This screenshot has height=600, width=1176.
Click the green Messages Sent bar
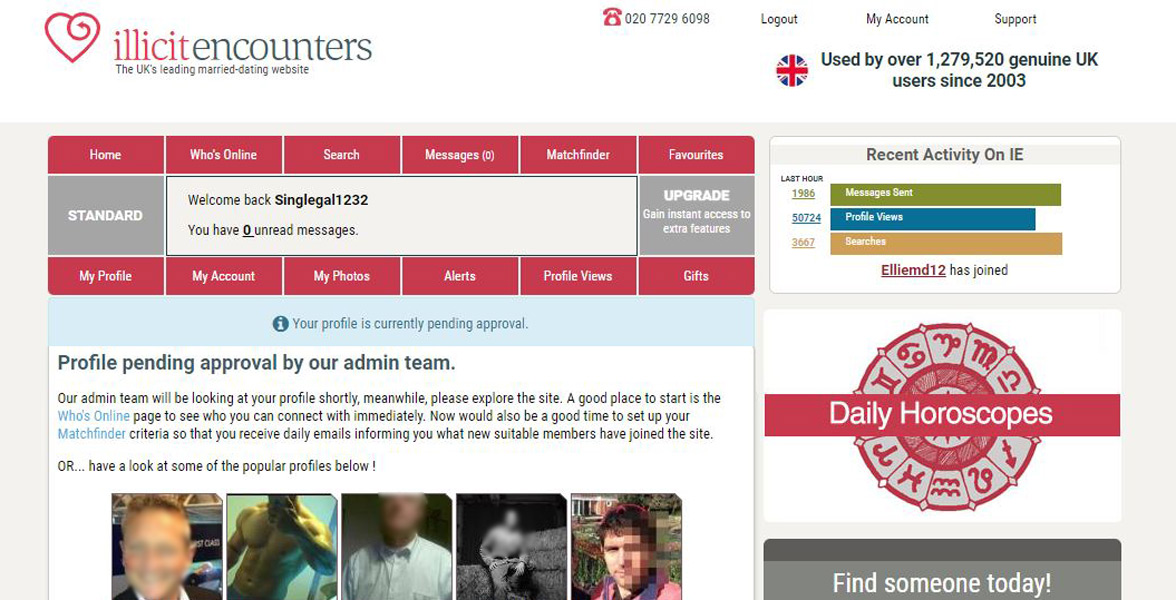click(x=945, y=194)
